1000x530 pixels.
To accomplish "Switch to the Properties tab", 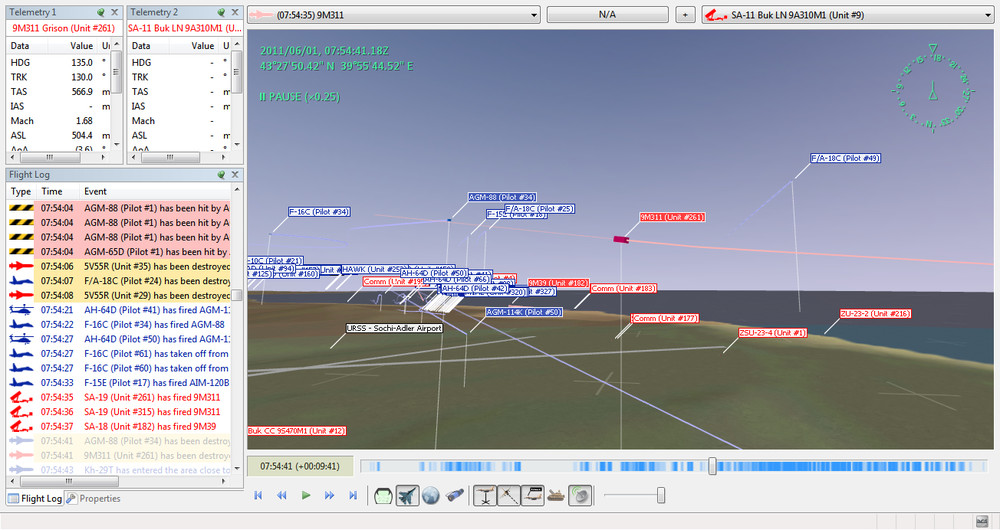I will pyautogui.click(x=94, y=499).
